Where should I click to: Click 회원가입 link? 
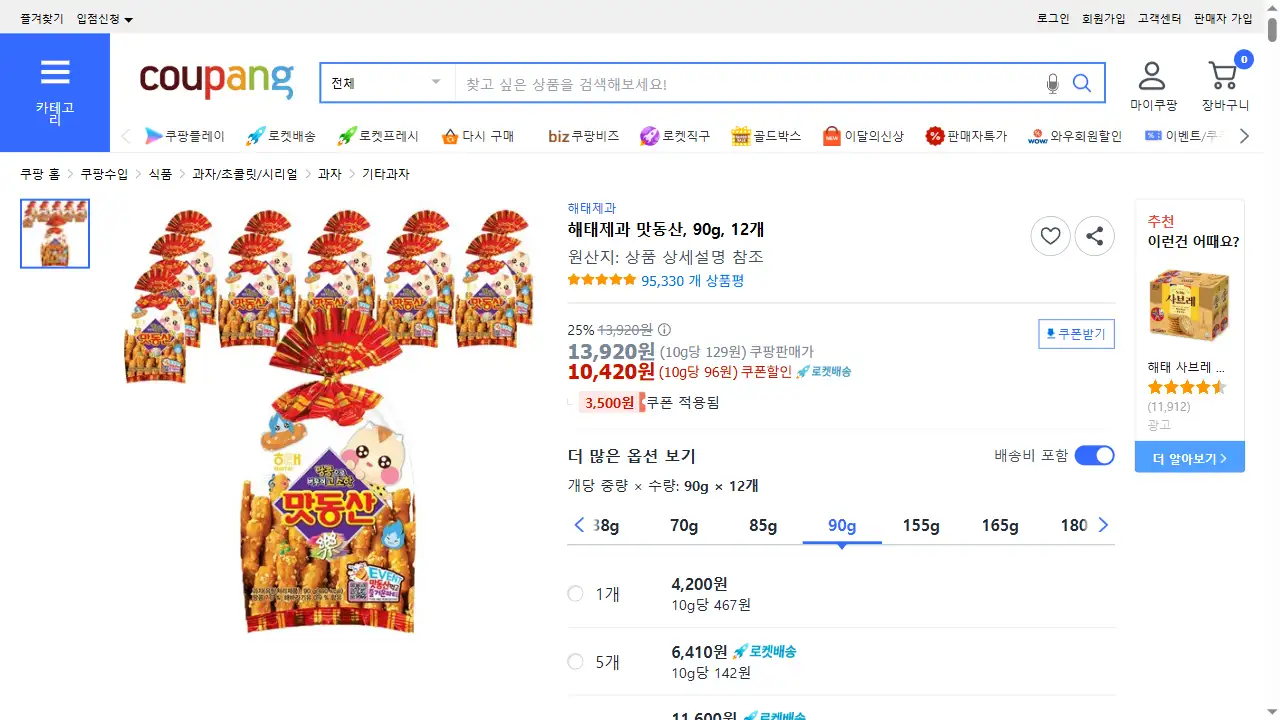coord(1104,19)
